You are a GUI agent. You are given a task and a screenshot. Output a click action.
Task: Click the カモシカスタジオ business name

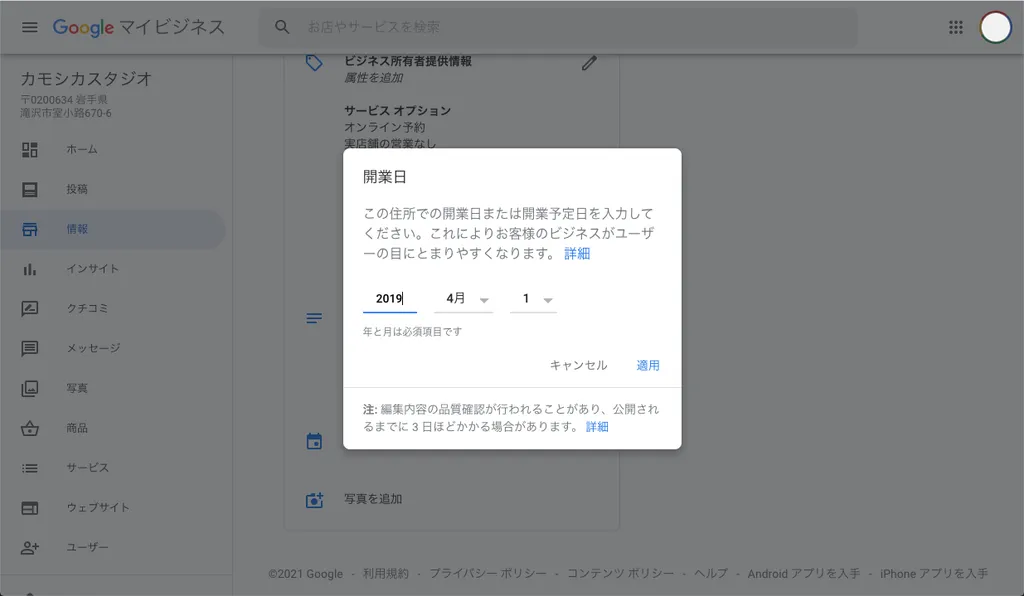pos(86,79)
